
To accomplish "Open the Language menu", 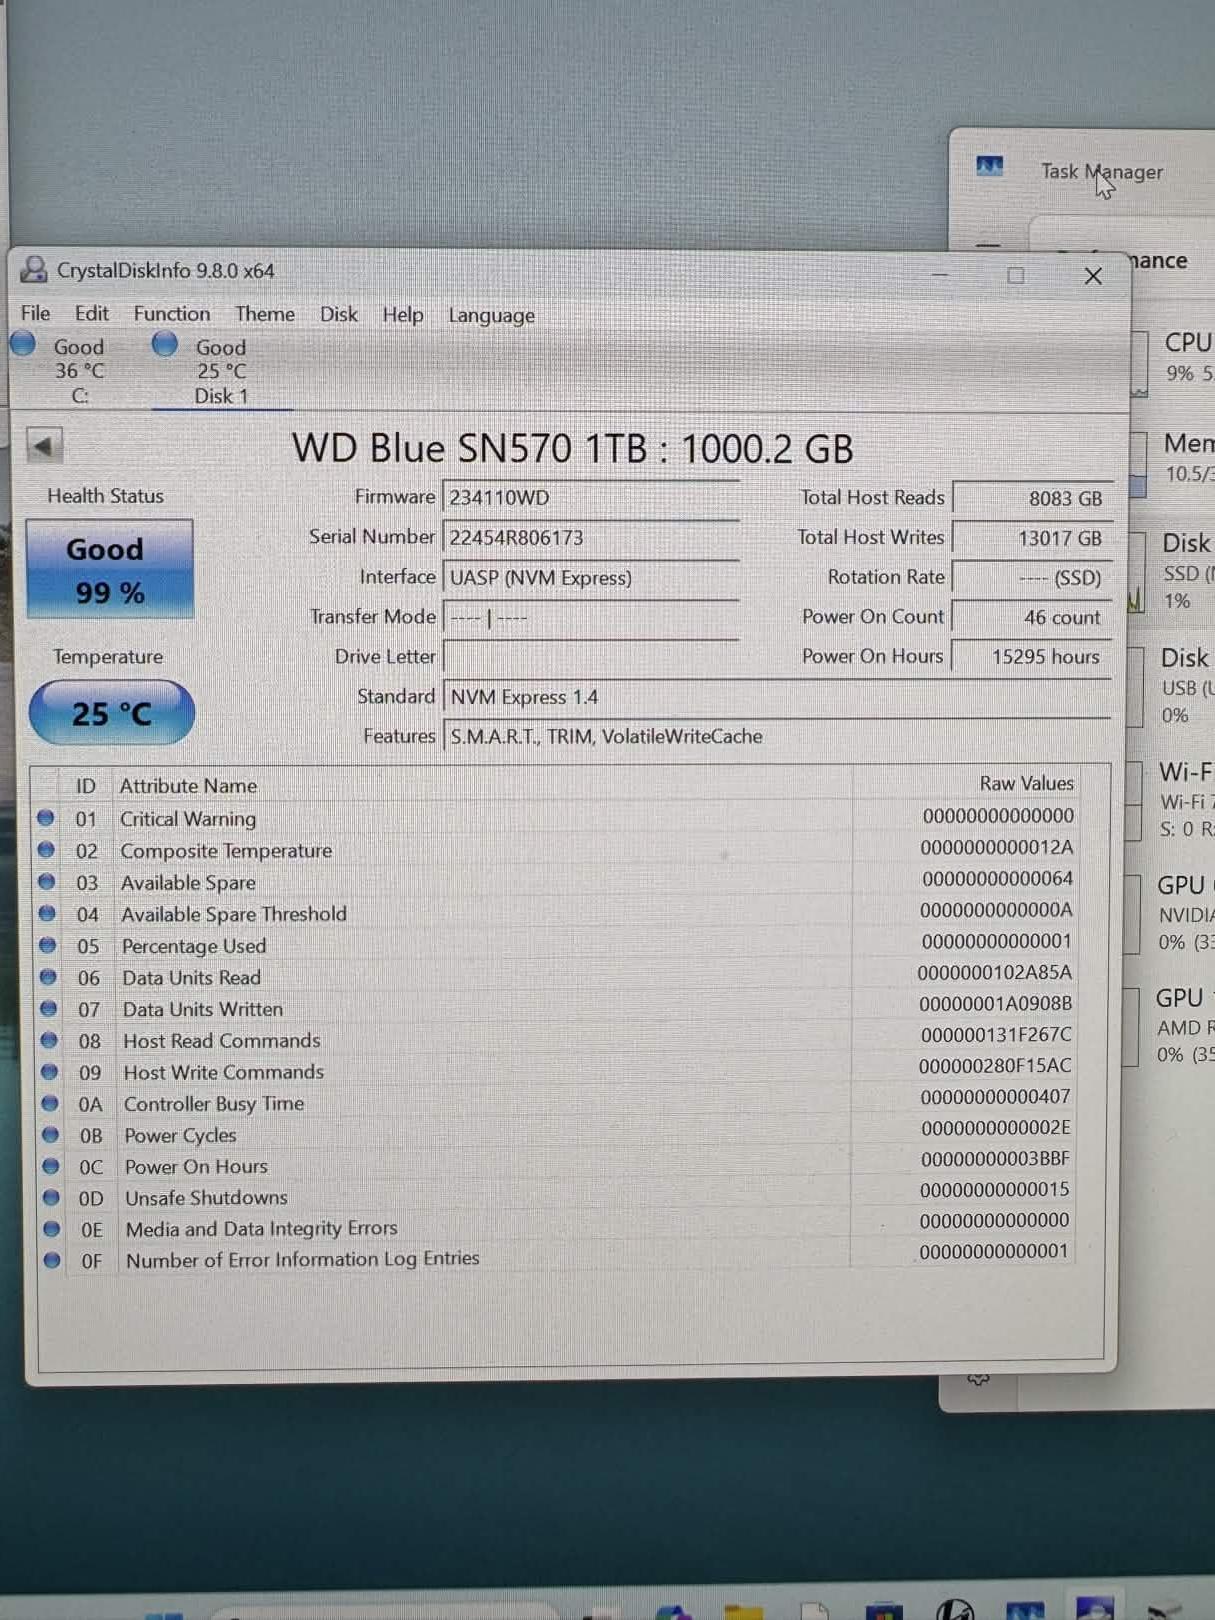I will click(491, 315).
